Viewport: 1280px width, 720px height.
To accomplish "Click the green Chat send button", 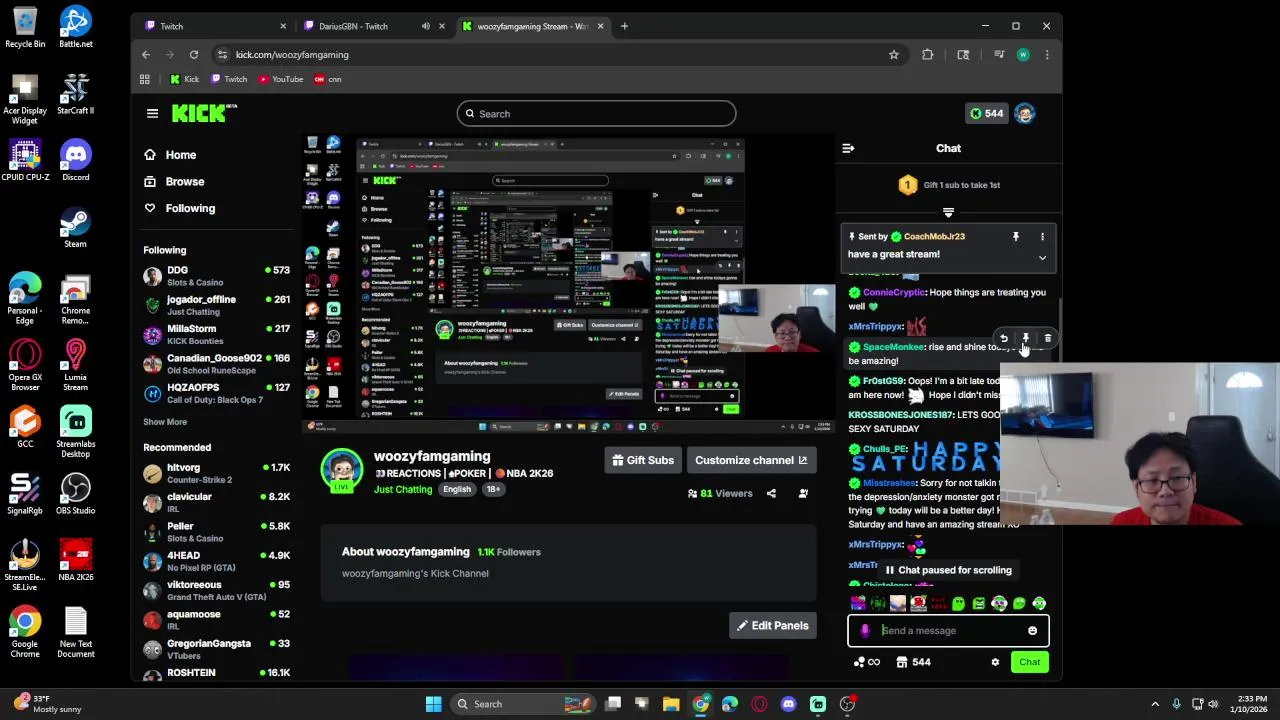I will tap(1029, 662).
